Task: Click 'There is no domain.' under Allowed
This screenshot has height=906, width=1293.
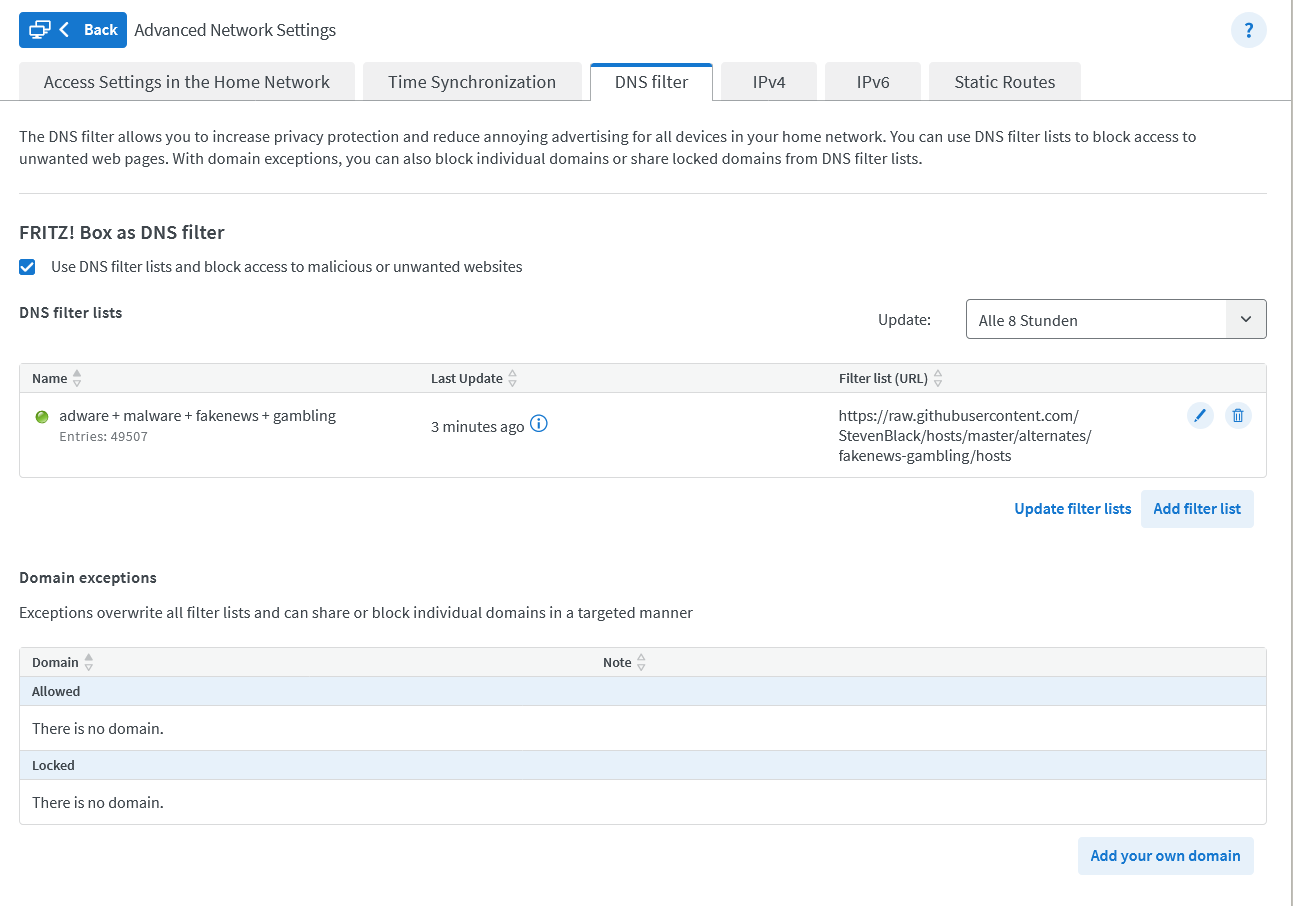Action: pos(98,728)
